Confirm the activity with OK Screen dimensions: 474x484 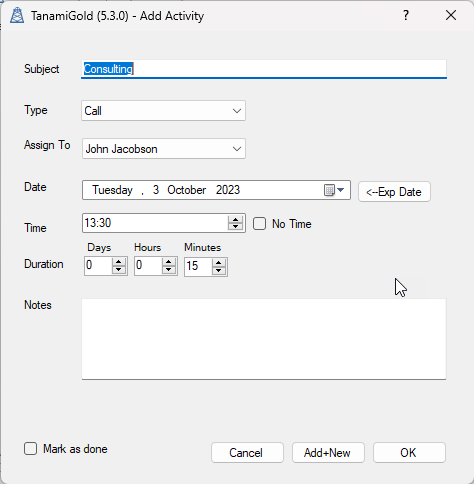[409, 452]
